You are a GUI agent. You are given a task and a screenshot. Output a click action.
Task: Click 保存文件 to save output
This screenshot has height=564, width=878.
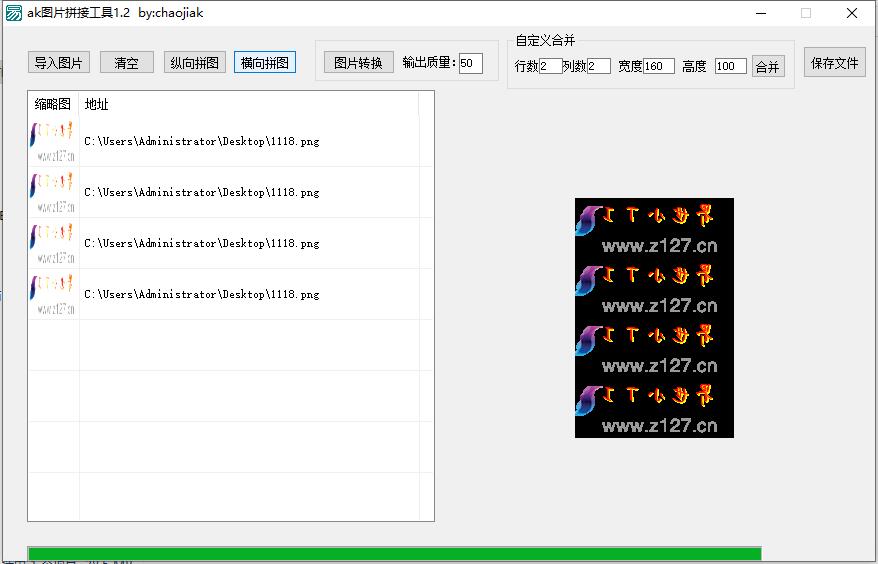[x=835, y=62]
